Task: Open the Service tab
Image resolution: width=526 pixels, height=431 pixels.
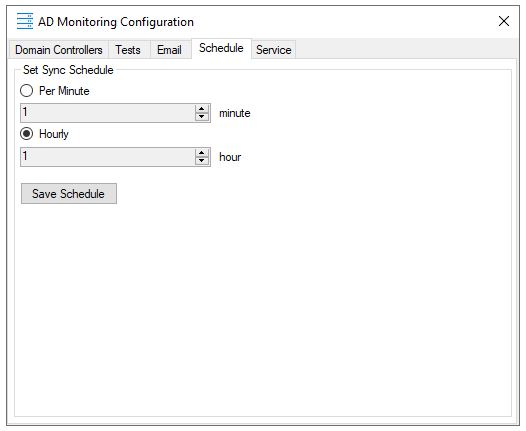Action: [273, 50]
